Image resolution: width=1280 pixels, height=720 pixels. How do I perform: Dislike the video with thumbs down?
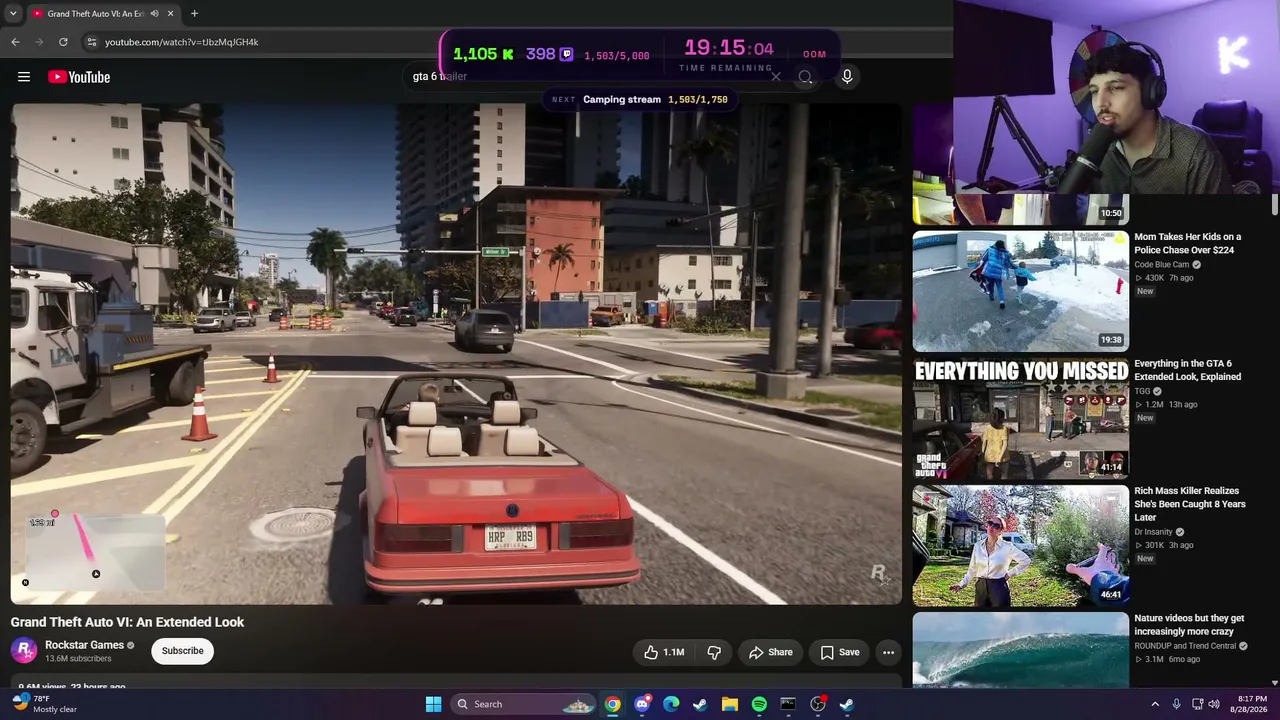click(714, 652)
